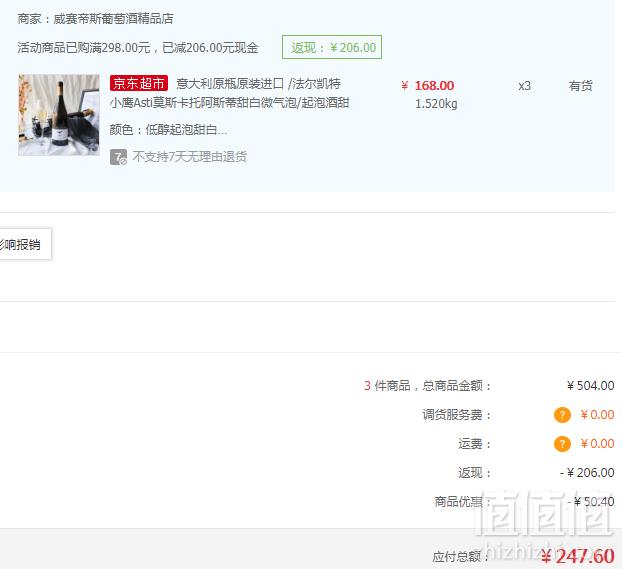Click the payable total ¥247.60
Viewport: 622px width, 569px height.
(578, 556)
